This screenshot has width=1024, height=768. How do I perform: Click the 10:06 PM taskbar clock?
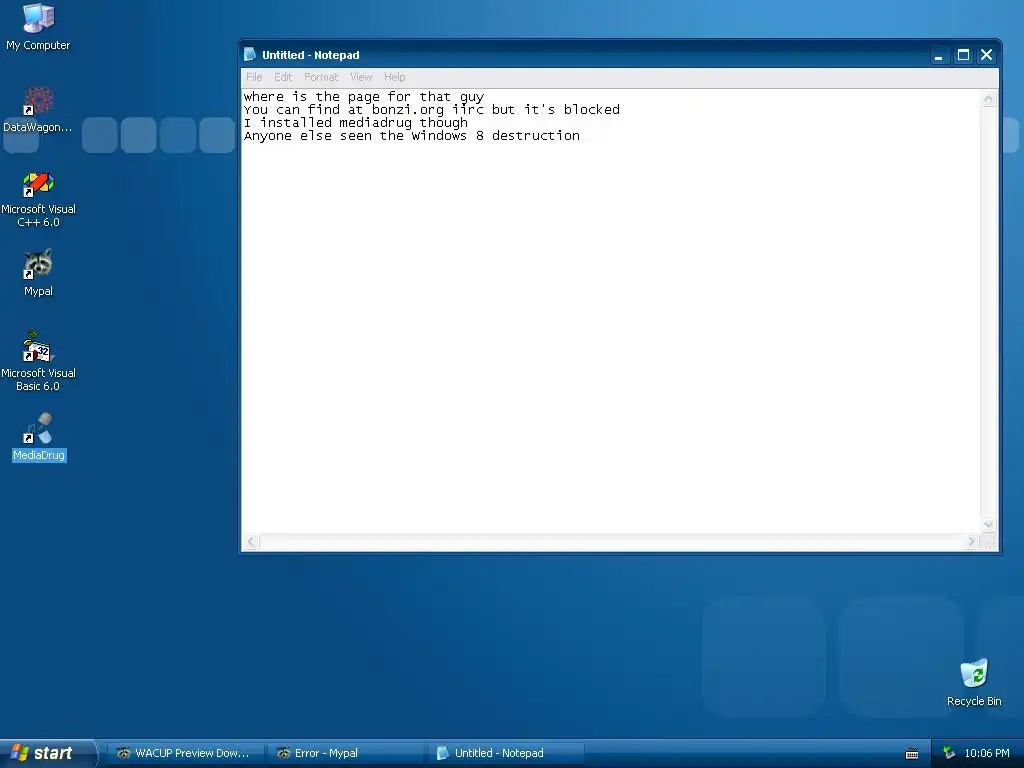(987, 753)
